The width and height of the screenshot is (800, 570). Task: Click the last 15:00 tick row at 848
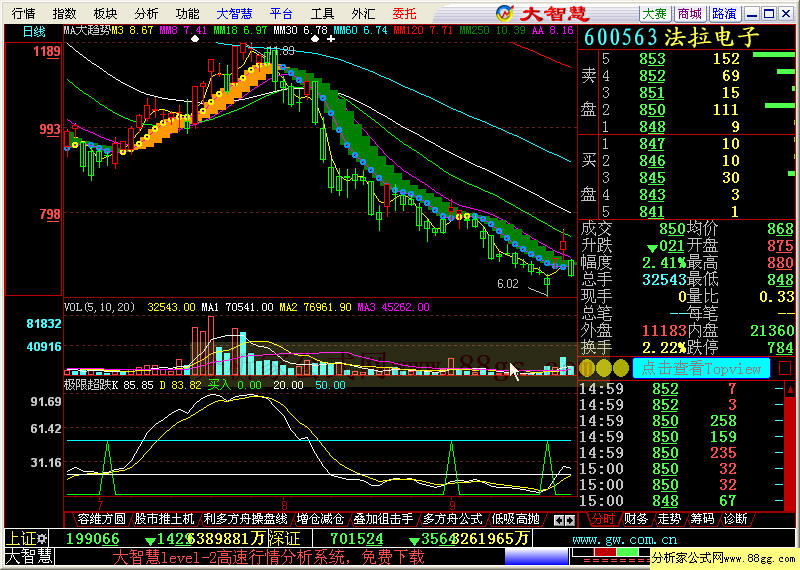pos(681,501)
